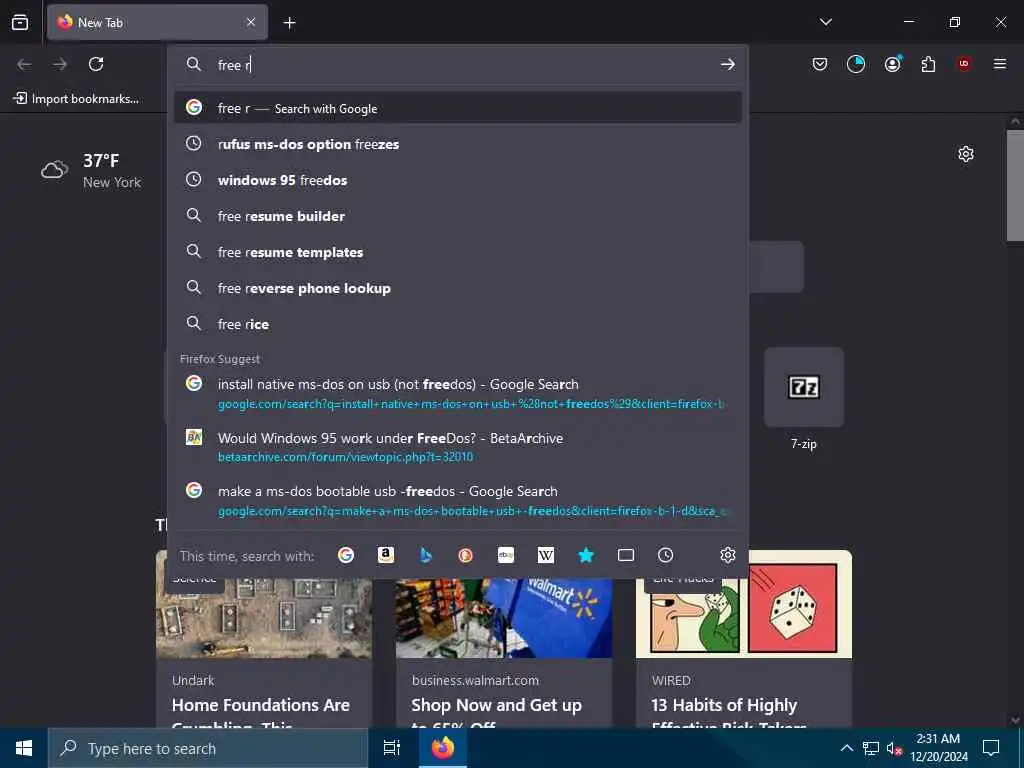Search this time with Wikipedia
The width and height of the screenshot is (1024, 768).
point(546,555)
